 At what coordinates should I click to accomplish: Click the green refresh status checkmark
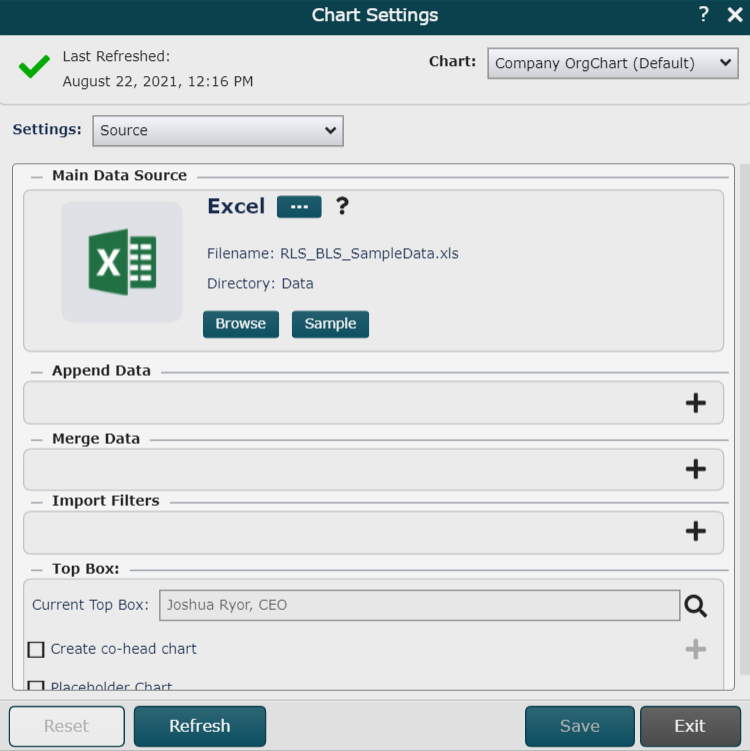pos(34,68)
